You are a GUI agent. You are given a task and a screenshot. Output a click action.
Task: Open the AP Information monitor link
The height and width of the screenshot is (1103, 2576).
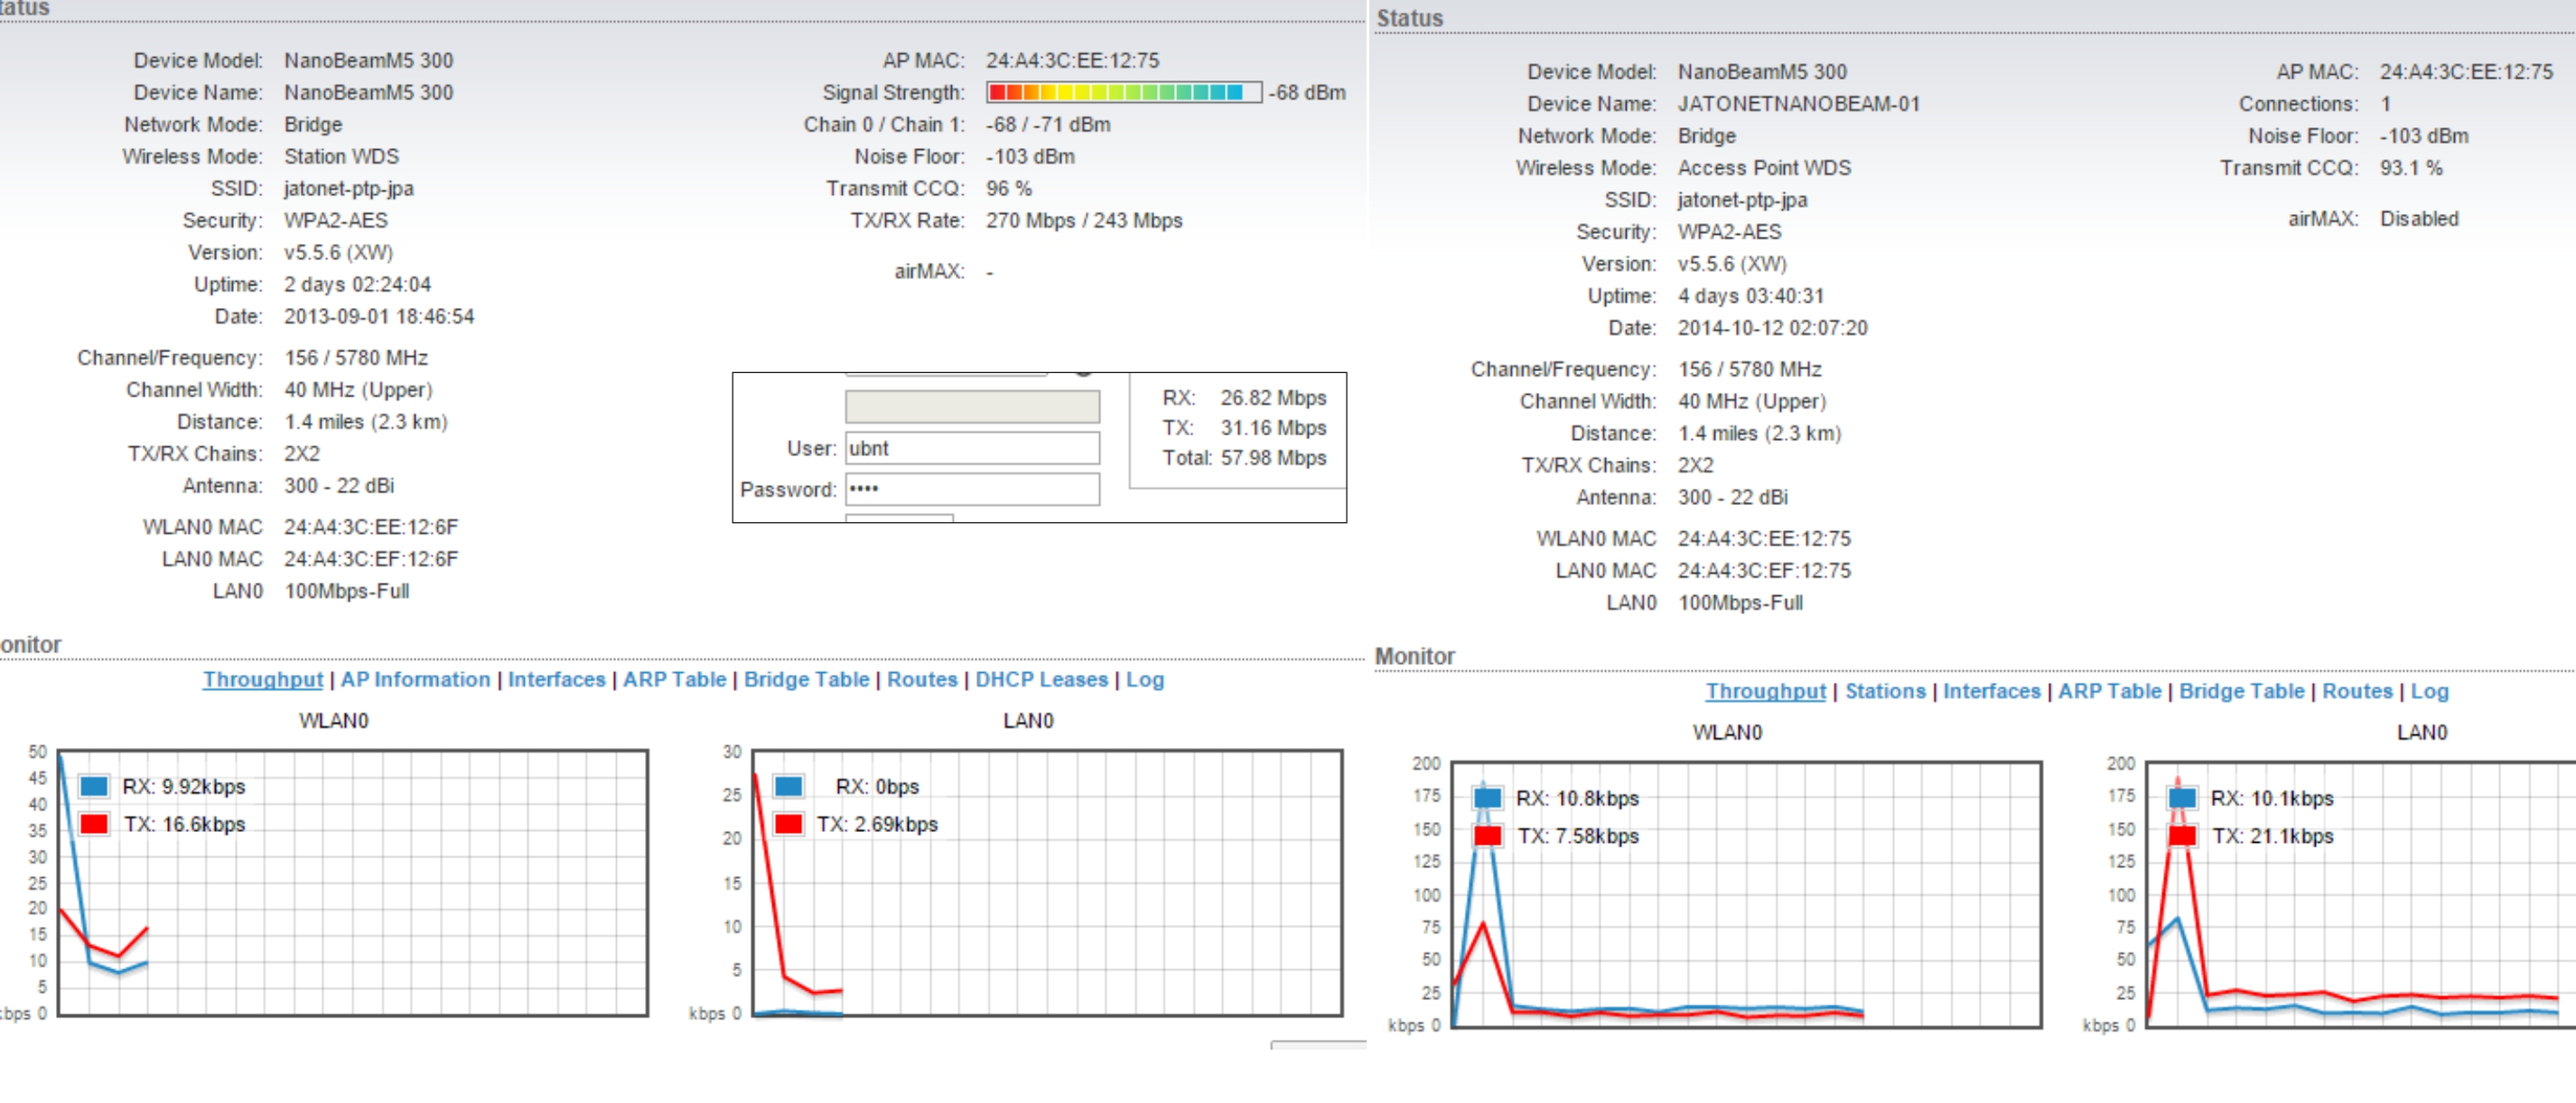415,680
